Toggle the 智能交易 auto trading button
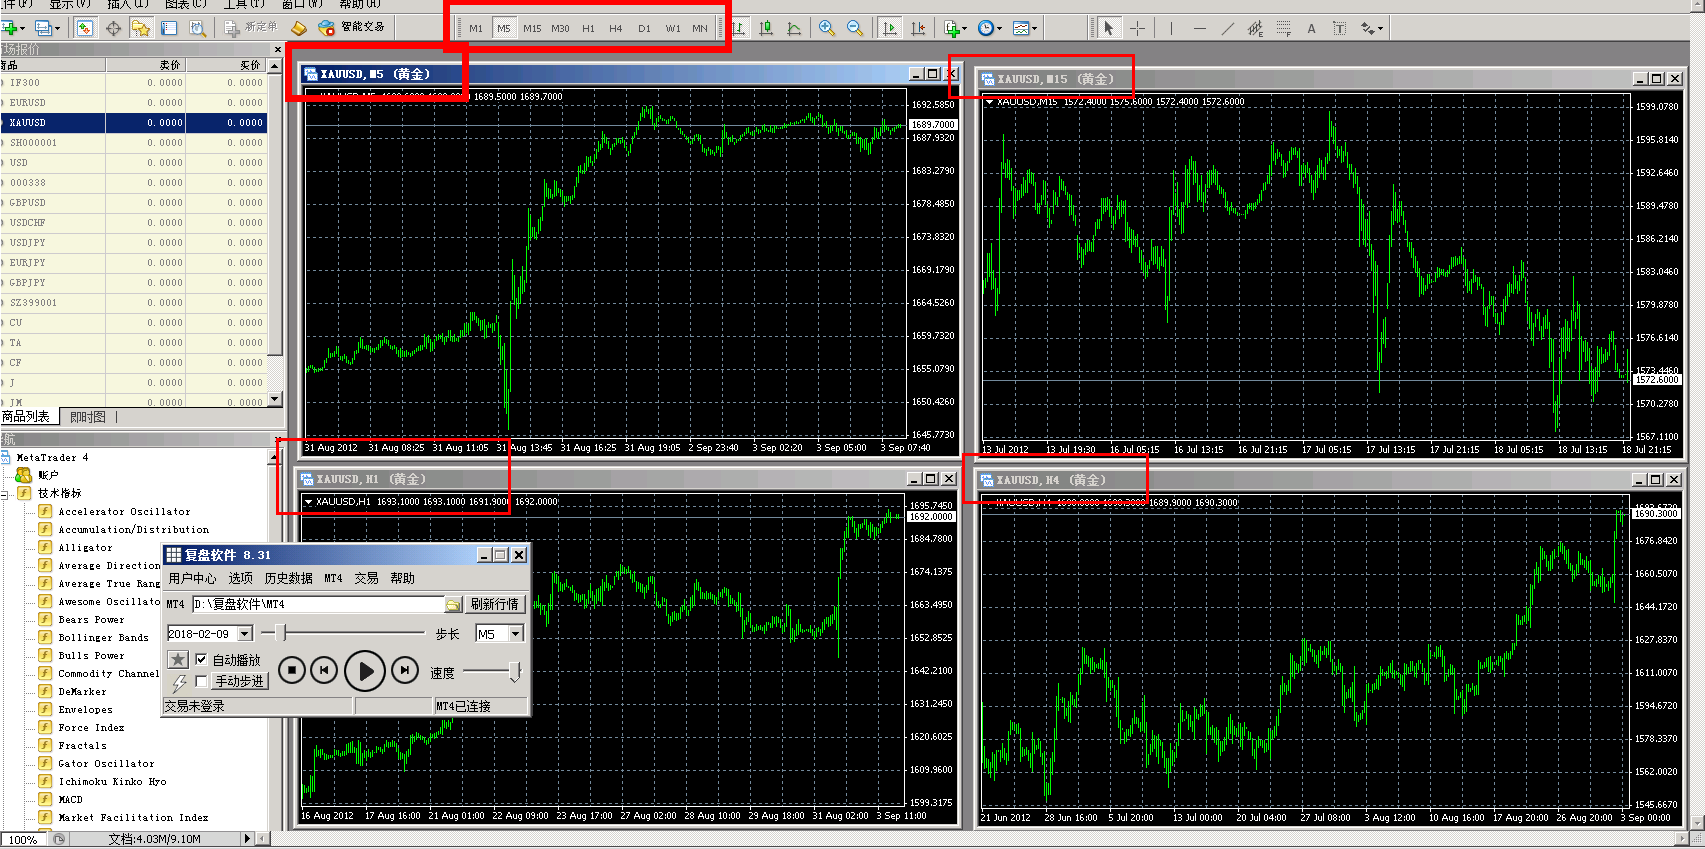 351,27
